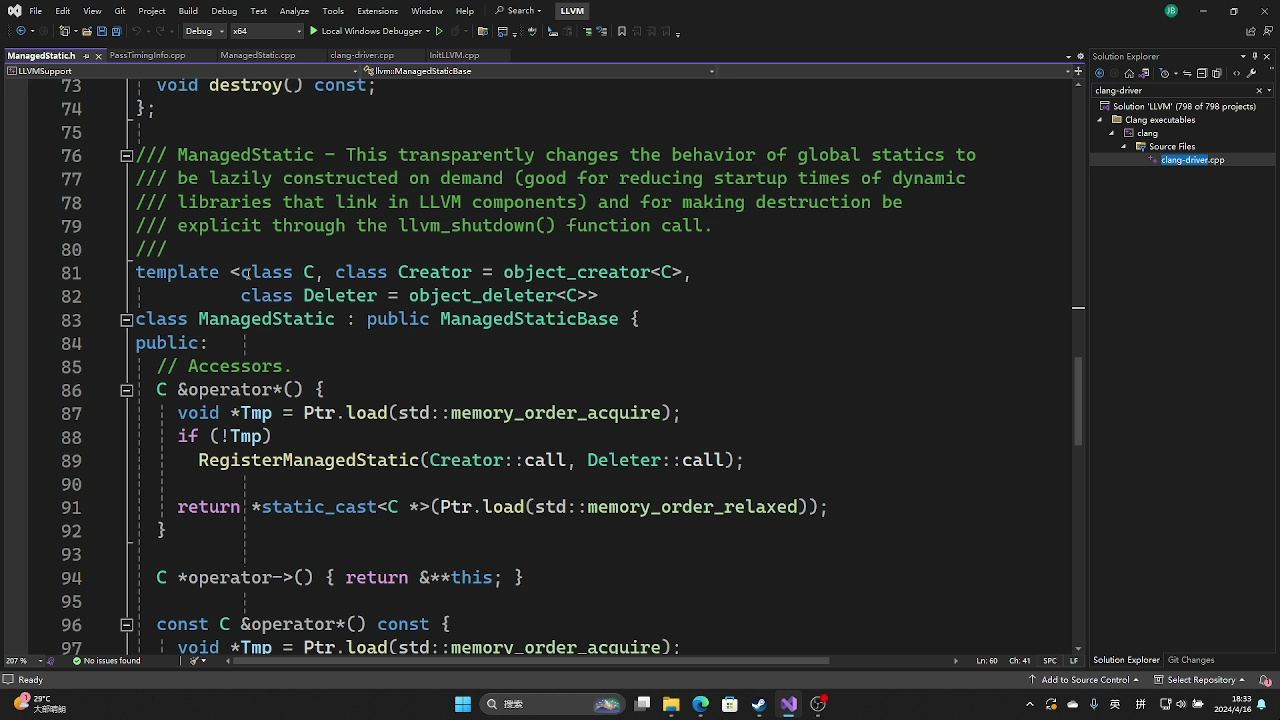Click the Solution Explorer Back arrow icon
This screenshot has width=1280, height=720.
point(1099,73)
